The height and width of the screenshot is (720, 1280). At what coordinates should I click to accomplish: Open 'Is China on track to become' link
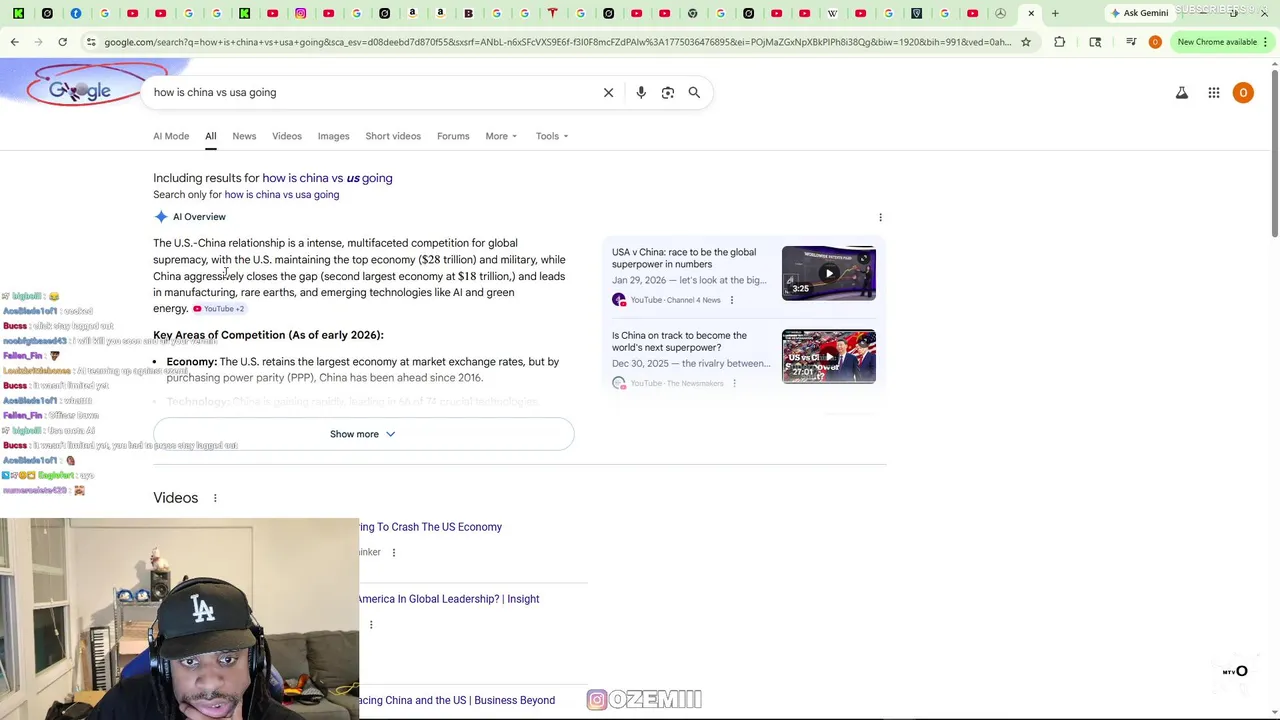tap(679, 342)
